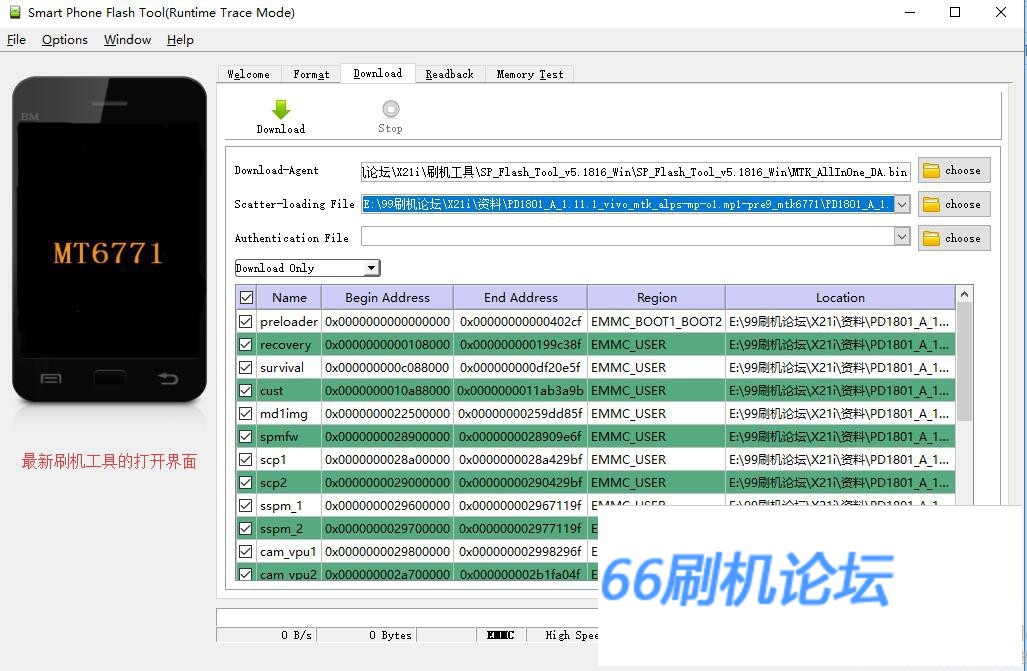Click the partition table vertical scrollbar thumb
The height and width of the screenshot is (671, 1027).
pos(964,362)
